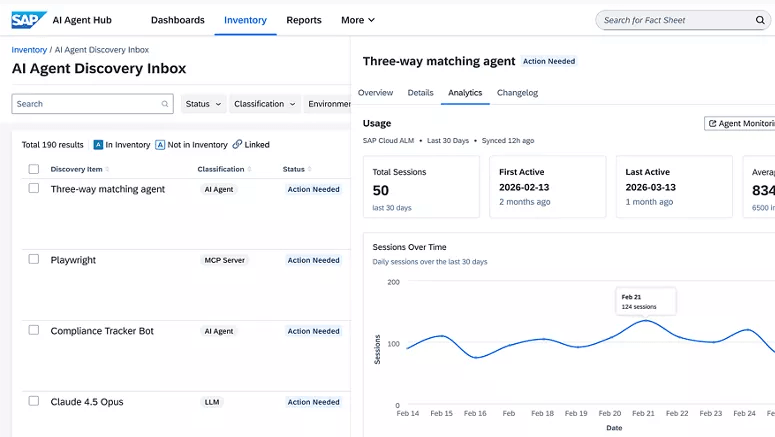Click the In Inventory legend icon
The height and width of the screenshot is (437, 775).
[98, 145]
